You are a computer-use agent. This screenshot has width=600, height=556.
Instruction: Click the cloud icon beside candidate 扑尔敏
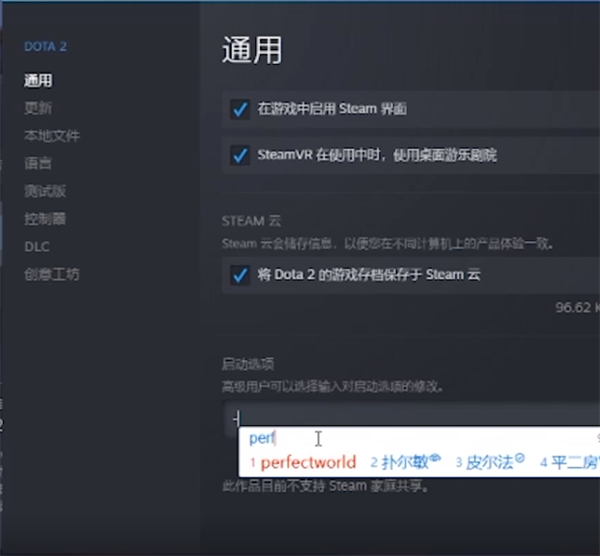[436, 458]
